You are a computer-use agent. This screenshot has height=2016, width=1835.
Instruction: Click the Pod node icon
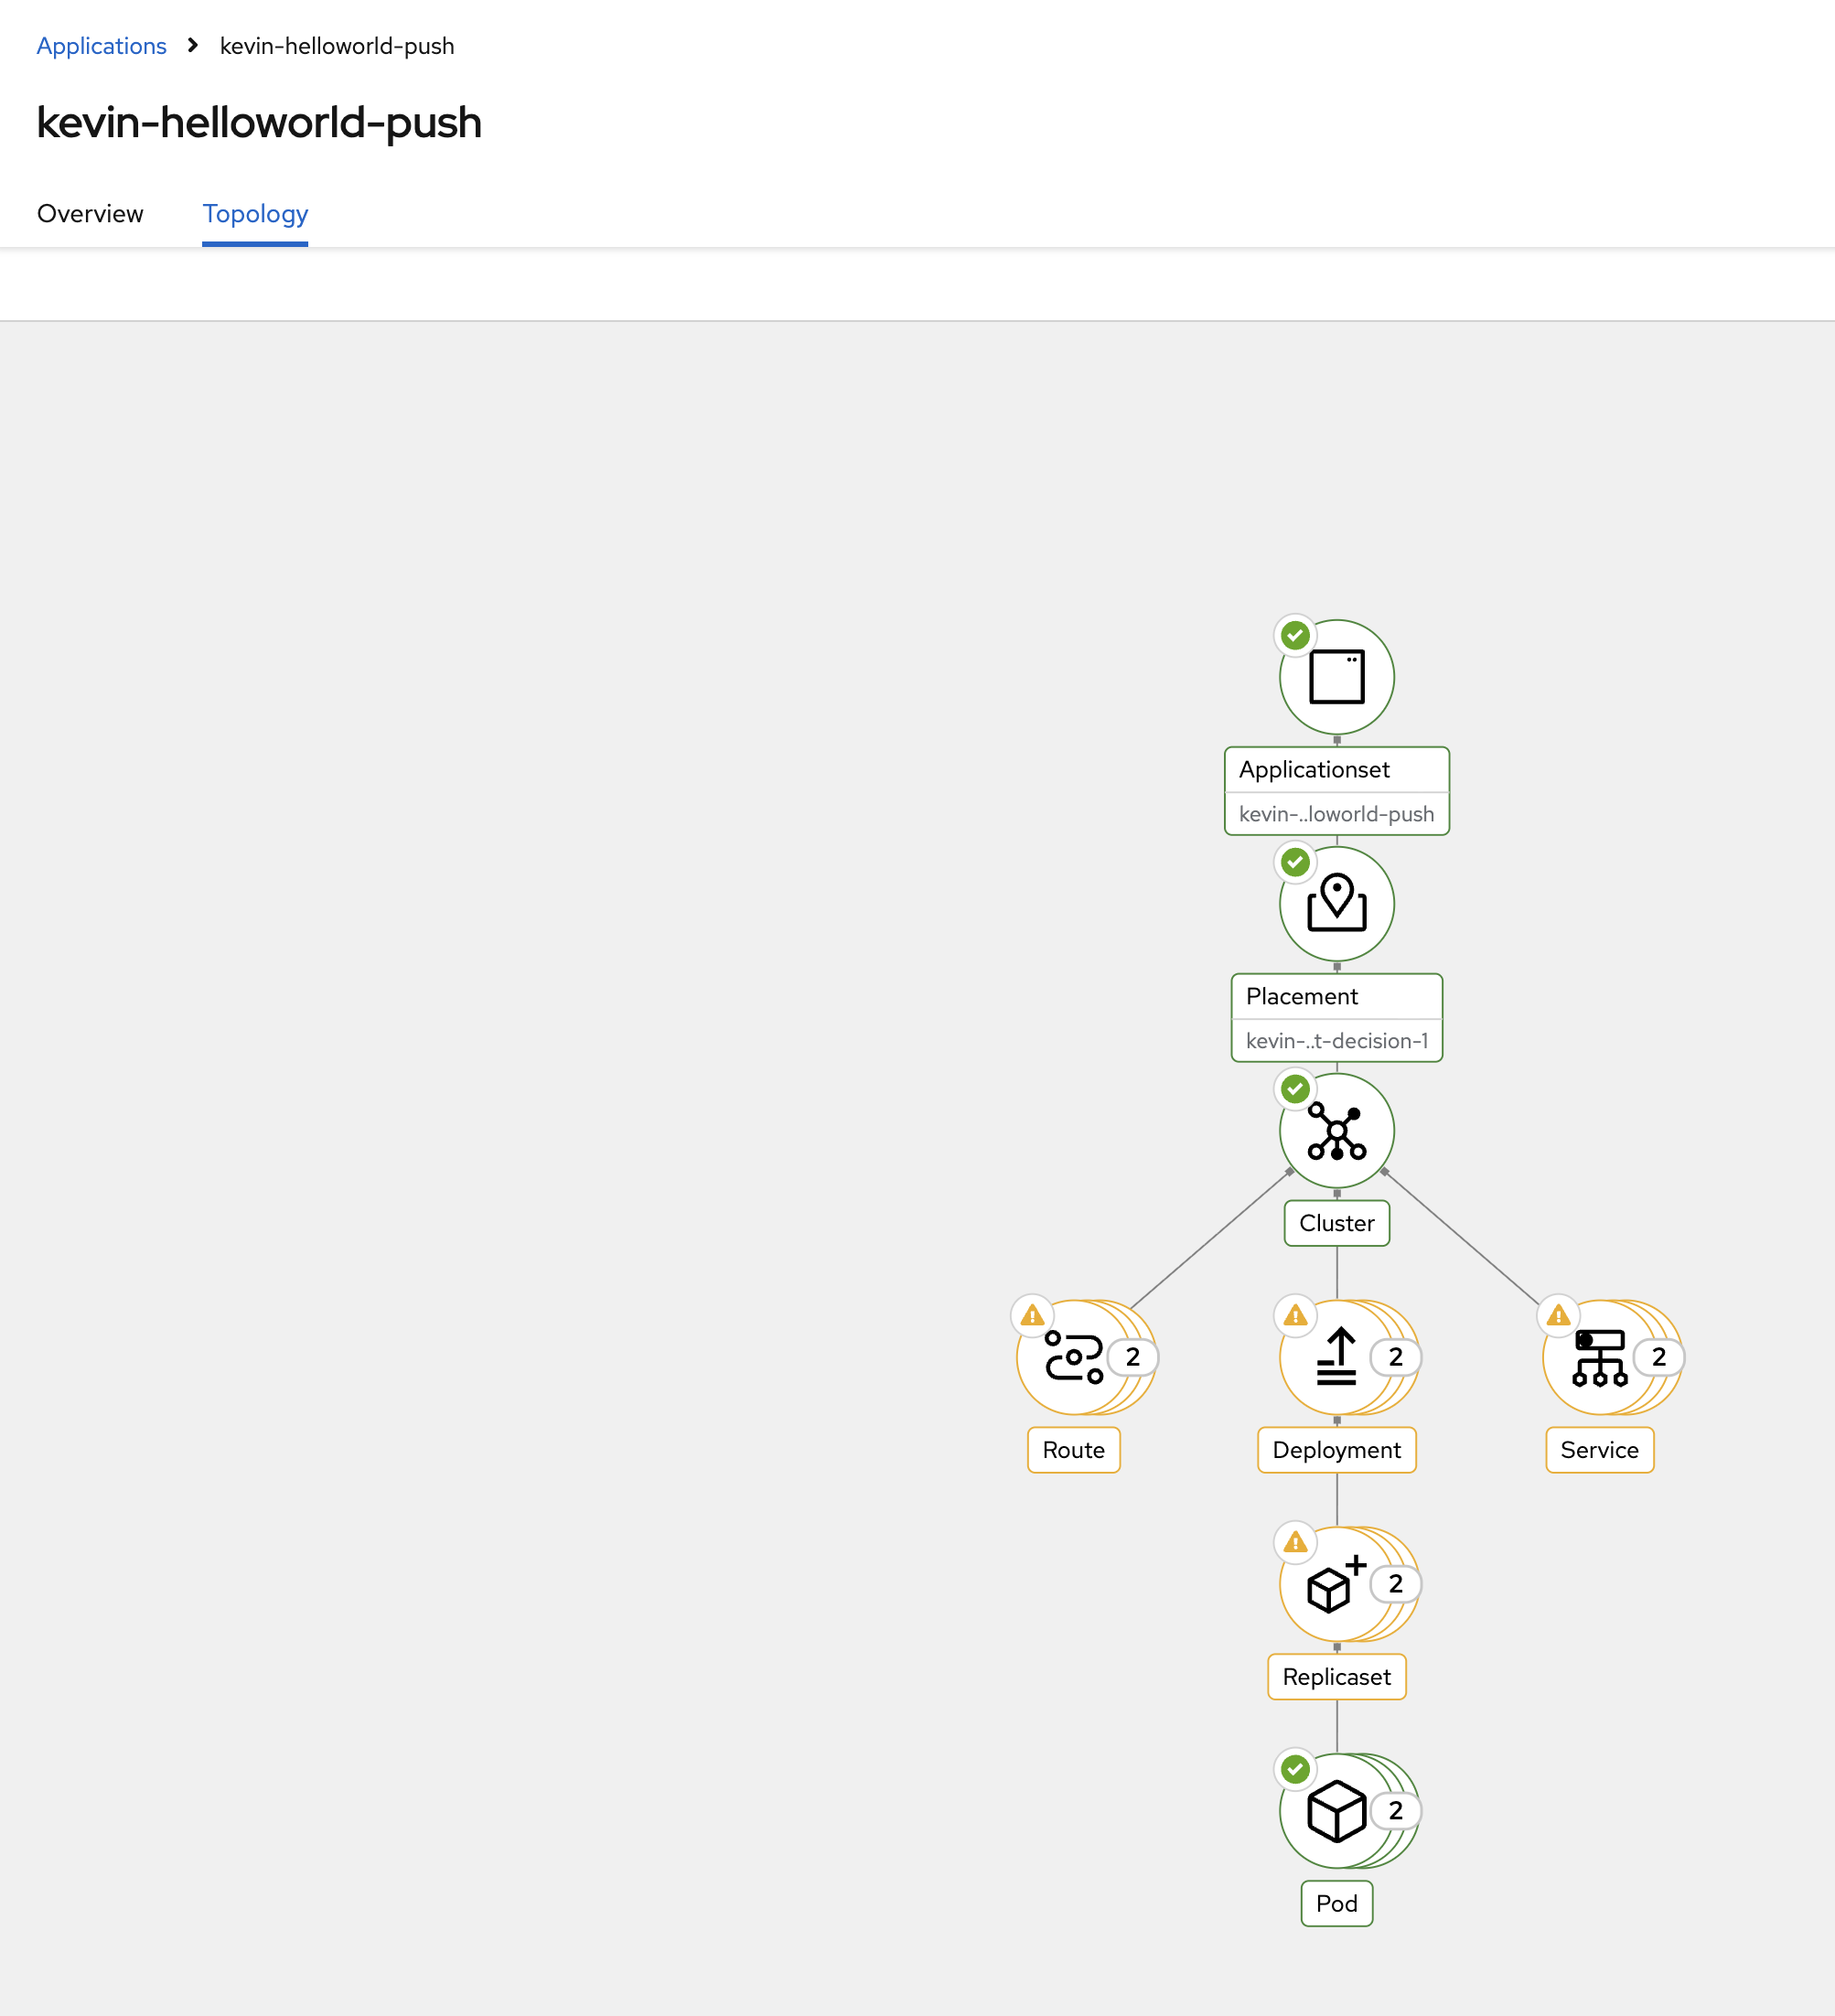(x=1336, y=1811)
